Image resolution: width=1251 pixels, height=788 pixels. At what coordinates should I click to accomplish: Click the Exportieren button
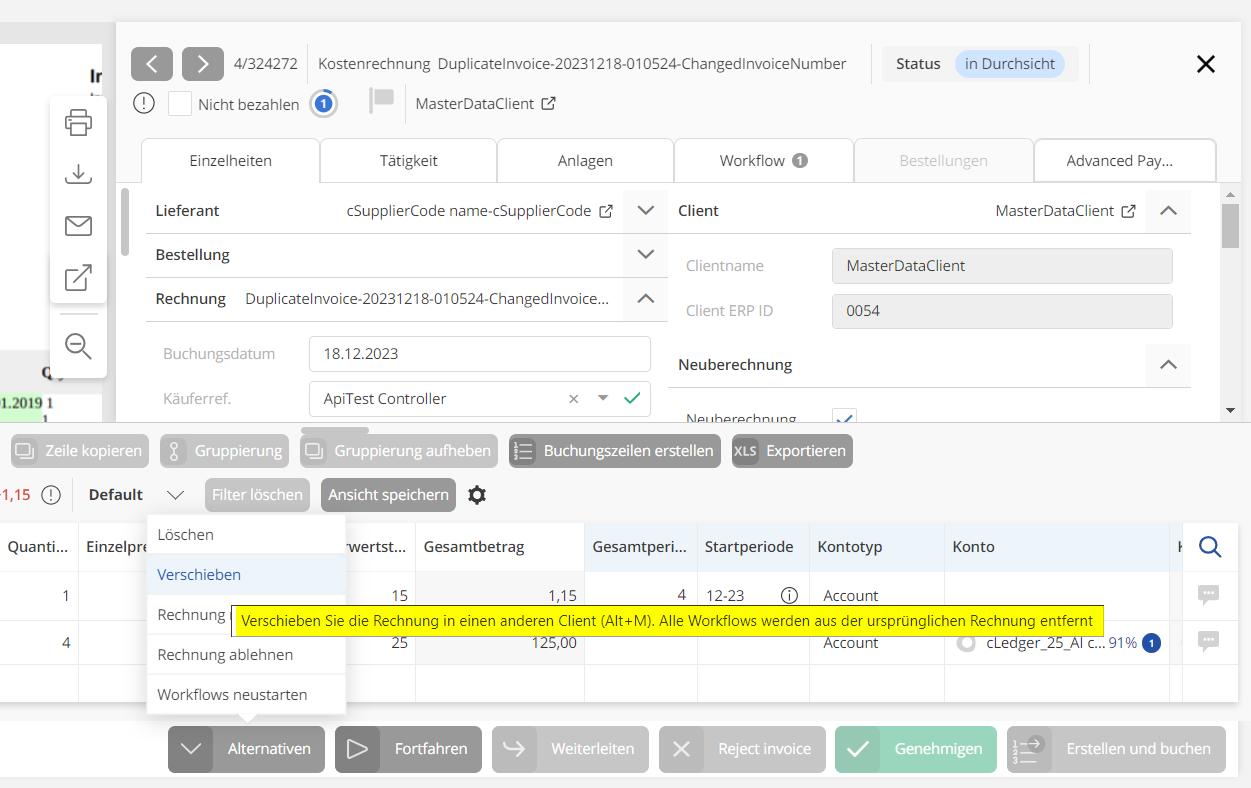tap(792, 451)
